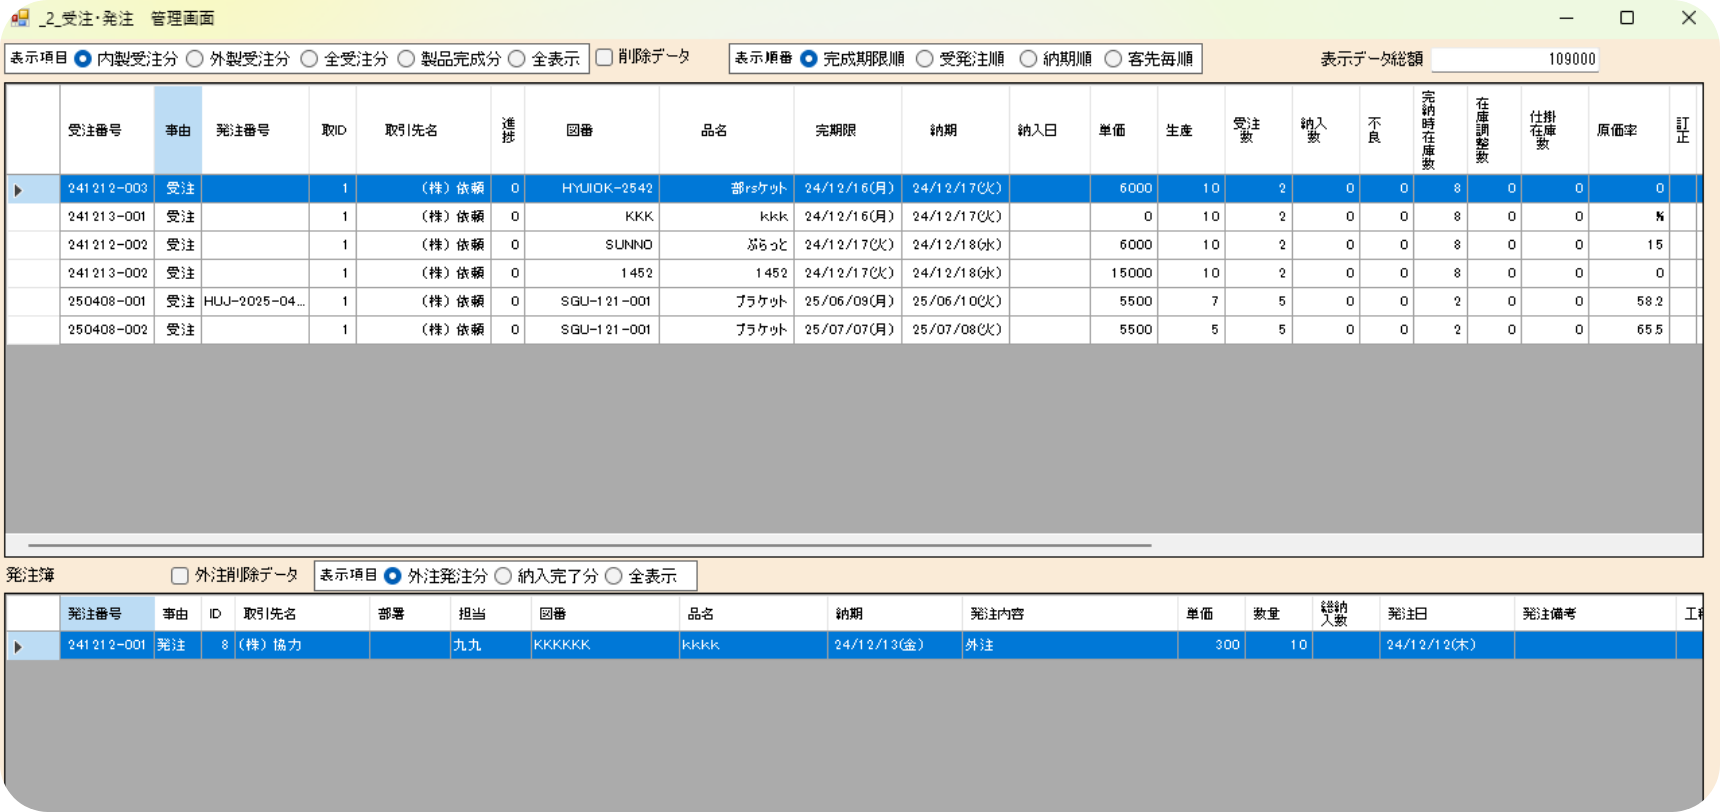
Task: Click the 取引先名 header in upper grid
Action: pos(411,130)
